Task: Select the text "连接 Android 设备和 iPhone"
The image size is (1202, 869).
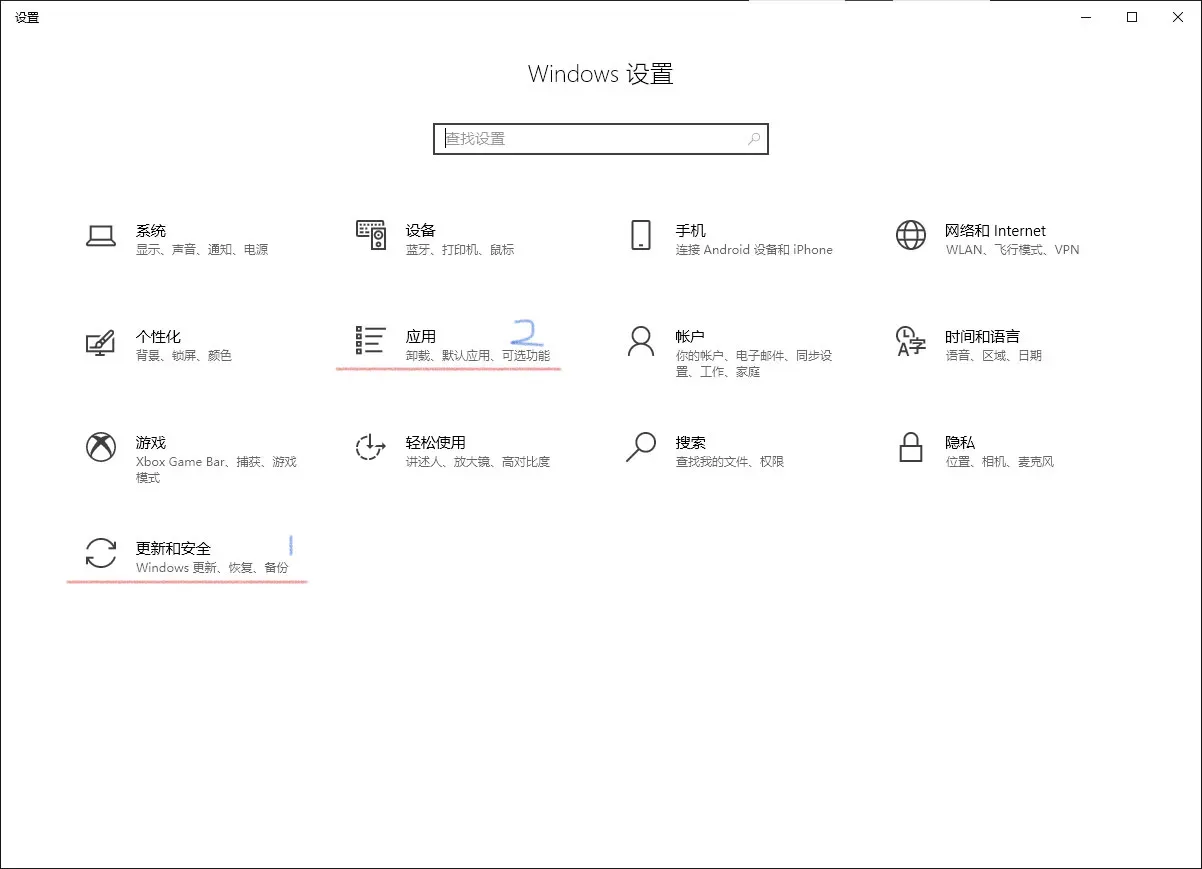Action: pos(754,250)
